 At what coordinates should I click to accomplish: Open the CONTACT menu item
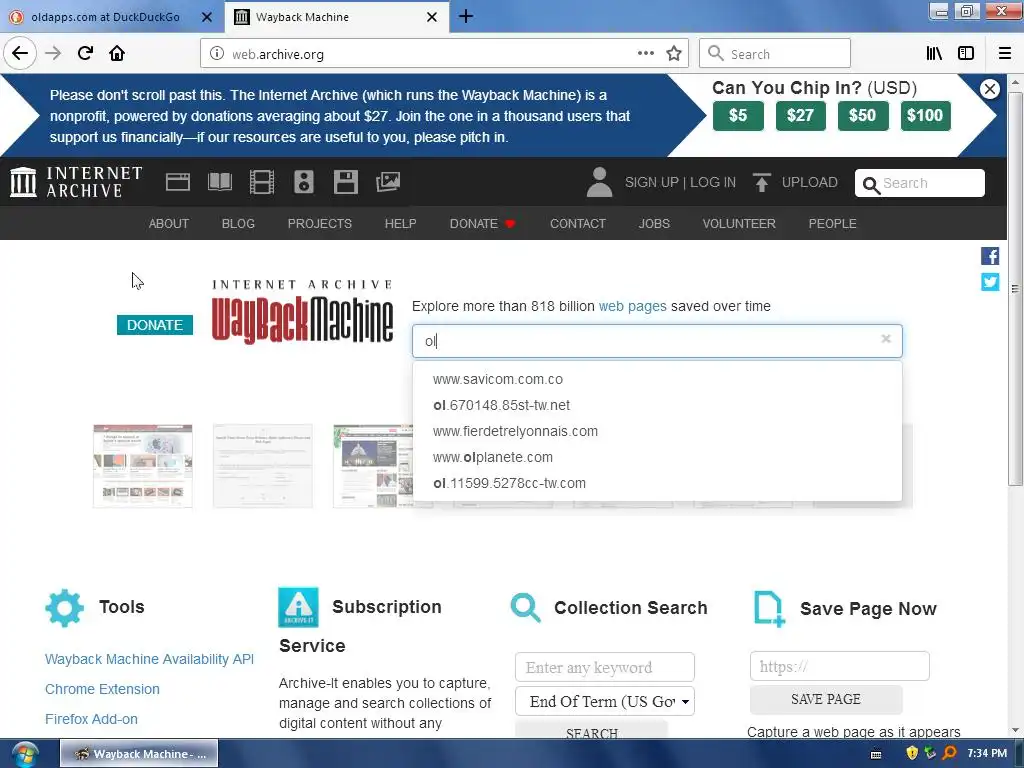click(x=578, y=223)
